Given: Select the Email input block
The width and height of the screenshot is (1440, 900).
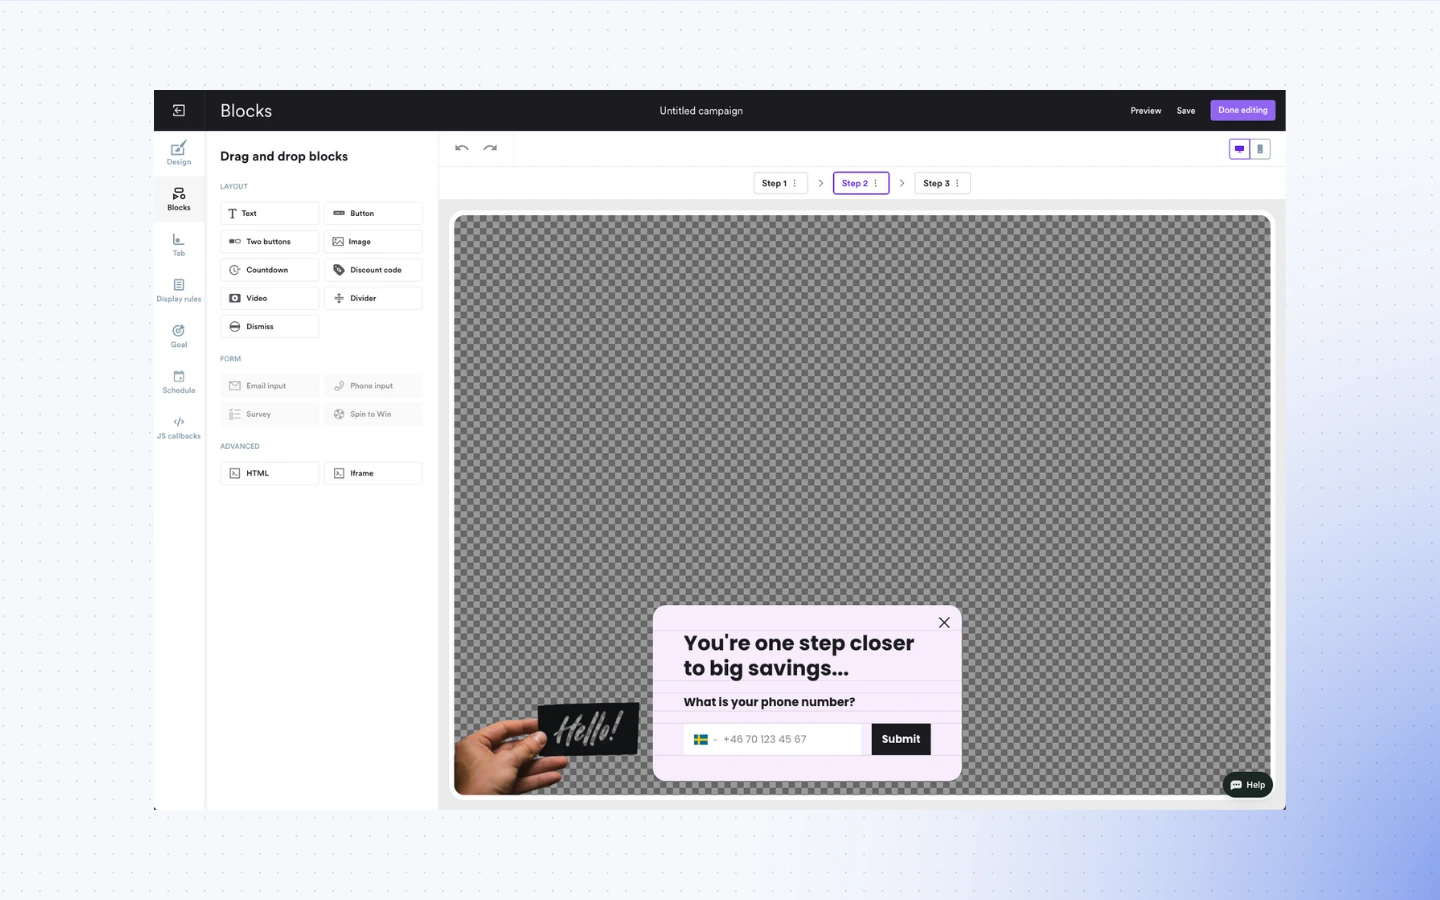Looking at the screenshot, I should pyautogui.click(x=270, y=386).
